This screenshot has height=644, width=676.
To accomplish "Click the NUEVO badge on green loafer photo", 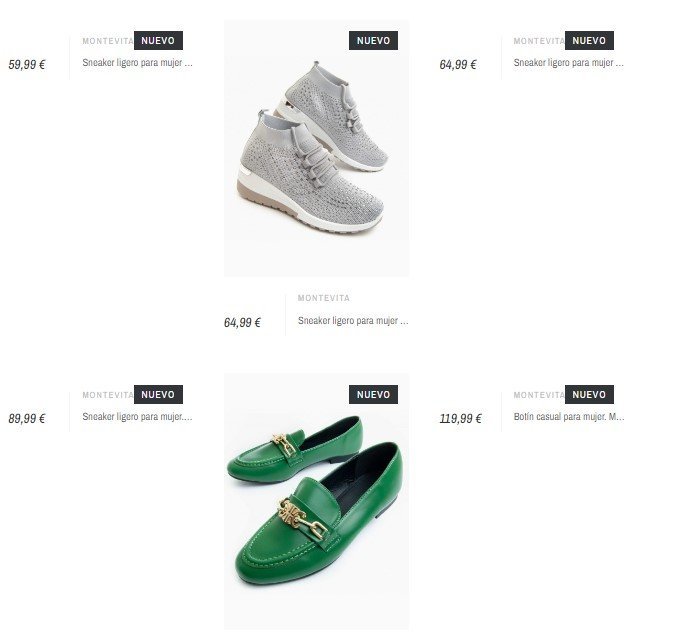I will pyautogui.click(x=373, y=394).
